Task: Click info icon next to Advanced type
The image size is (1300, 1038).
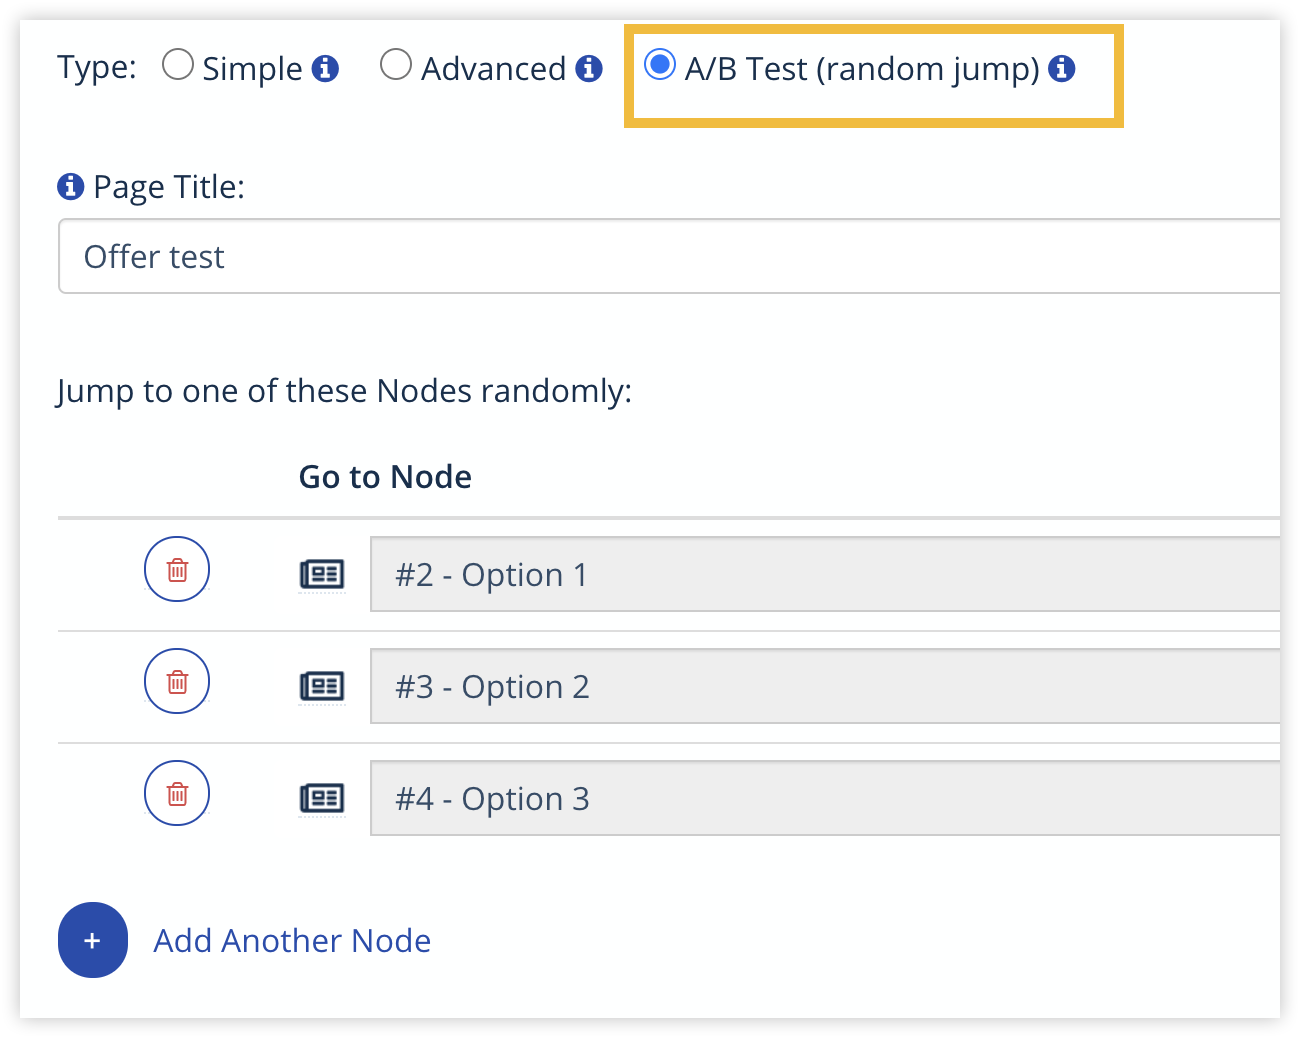Action: click(x=589, y=69)
